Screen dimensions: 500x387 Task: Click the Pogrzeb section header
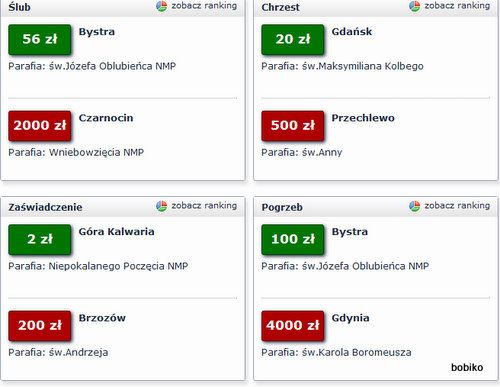point(282,207)
